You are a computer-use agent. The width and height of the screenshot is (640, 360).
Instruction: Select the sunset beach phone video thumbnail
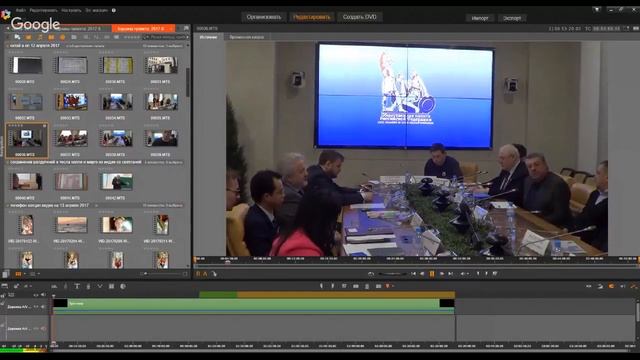[71, 224]
